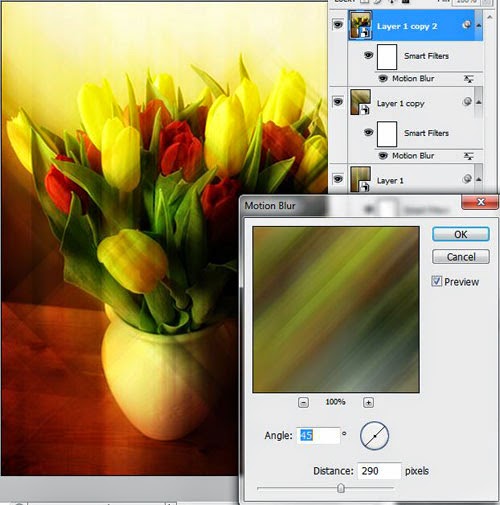Image resolution: width=500 pixels, height=505 pixels.
Task: Select Smart Filters mask of Layer 1 copy 2
Action: 387,57
